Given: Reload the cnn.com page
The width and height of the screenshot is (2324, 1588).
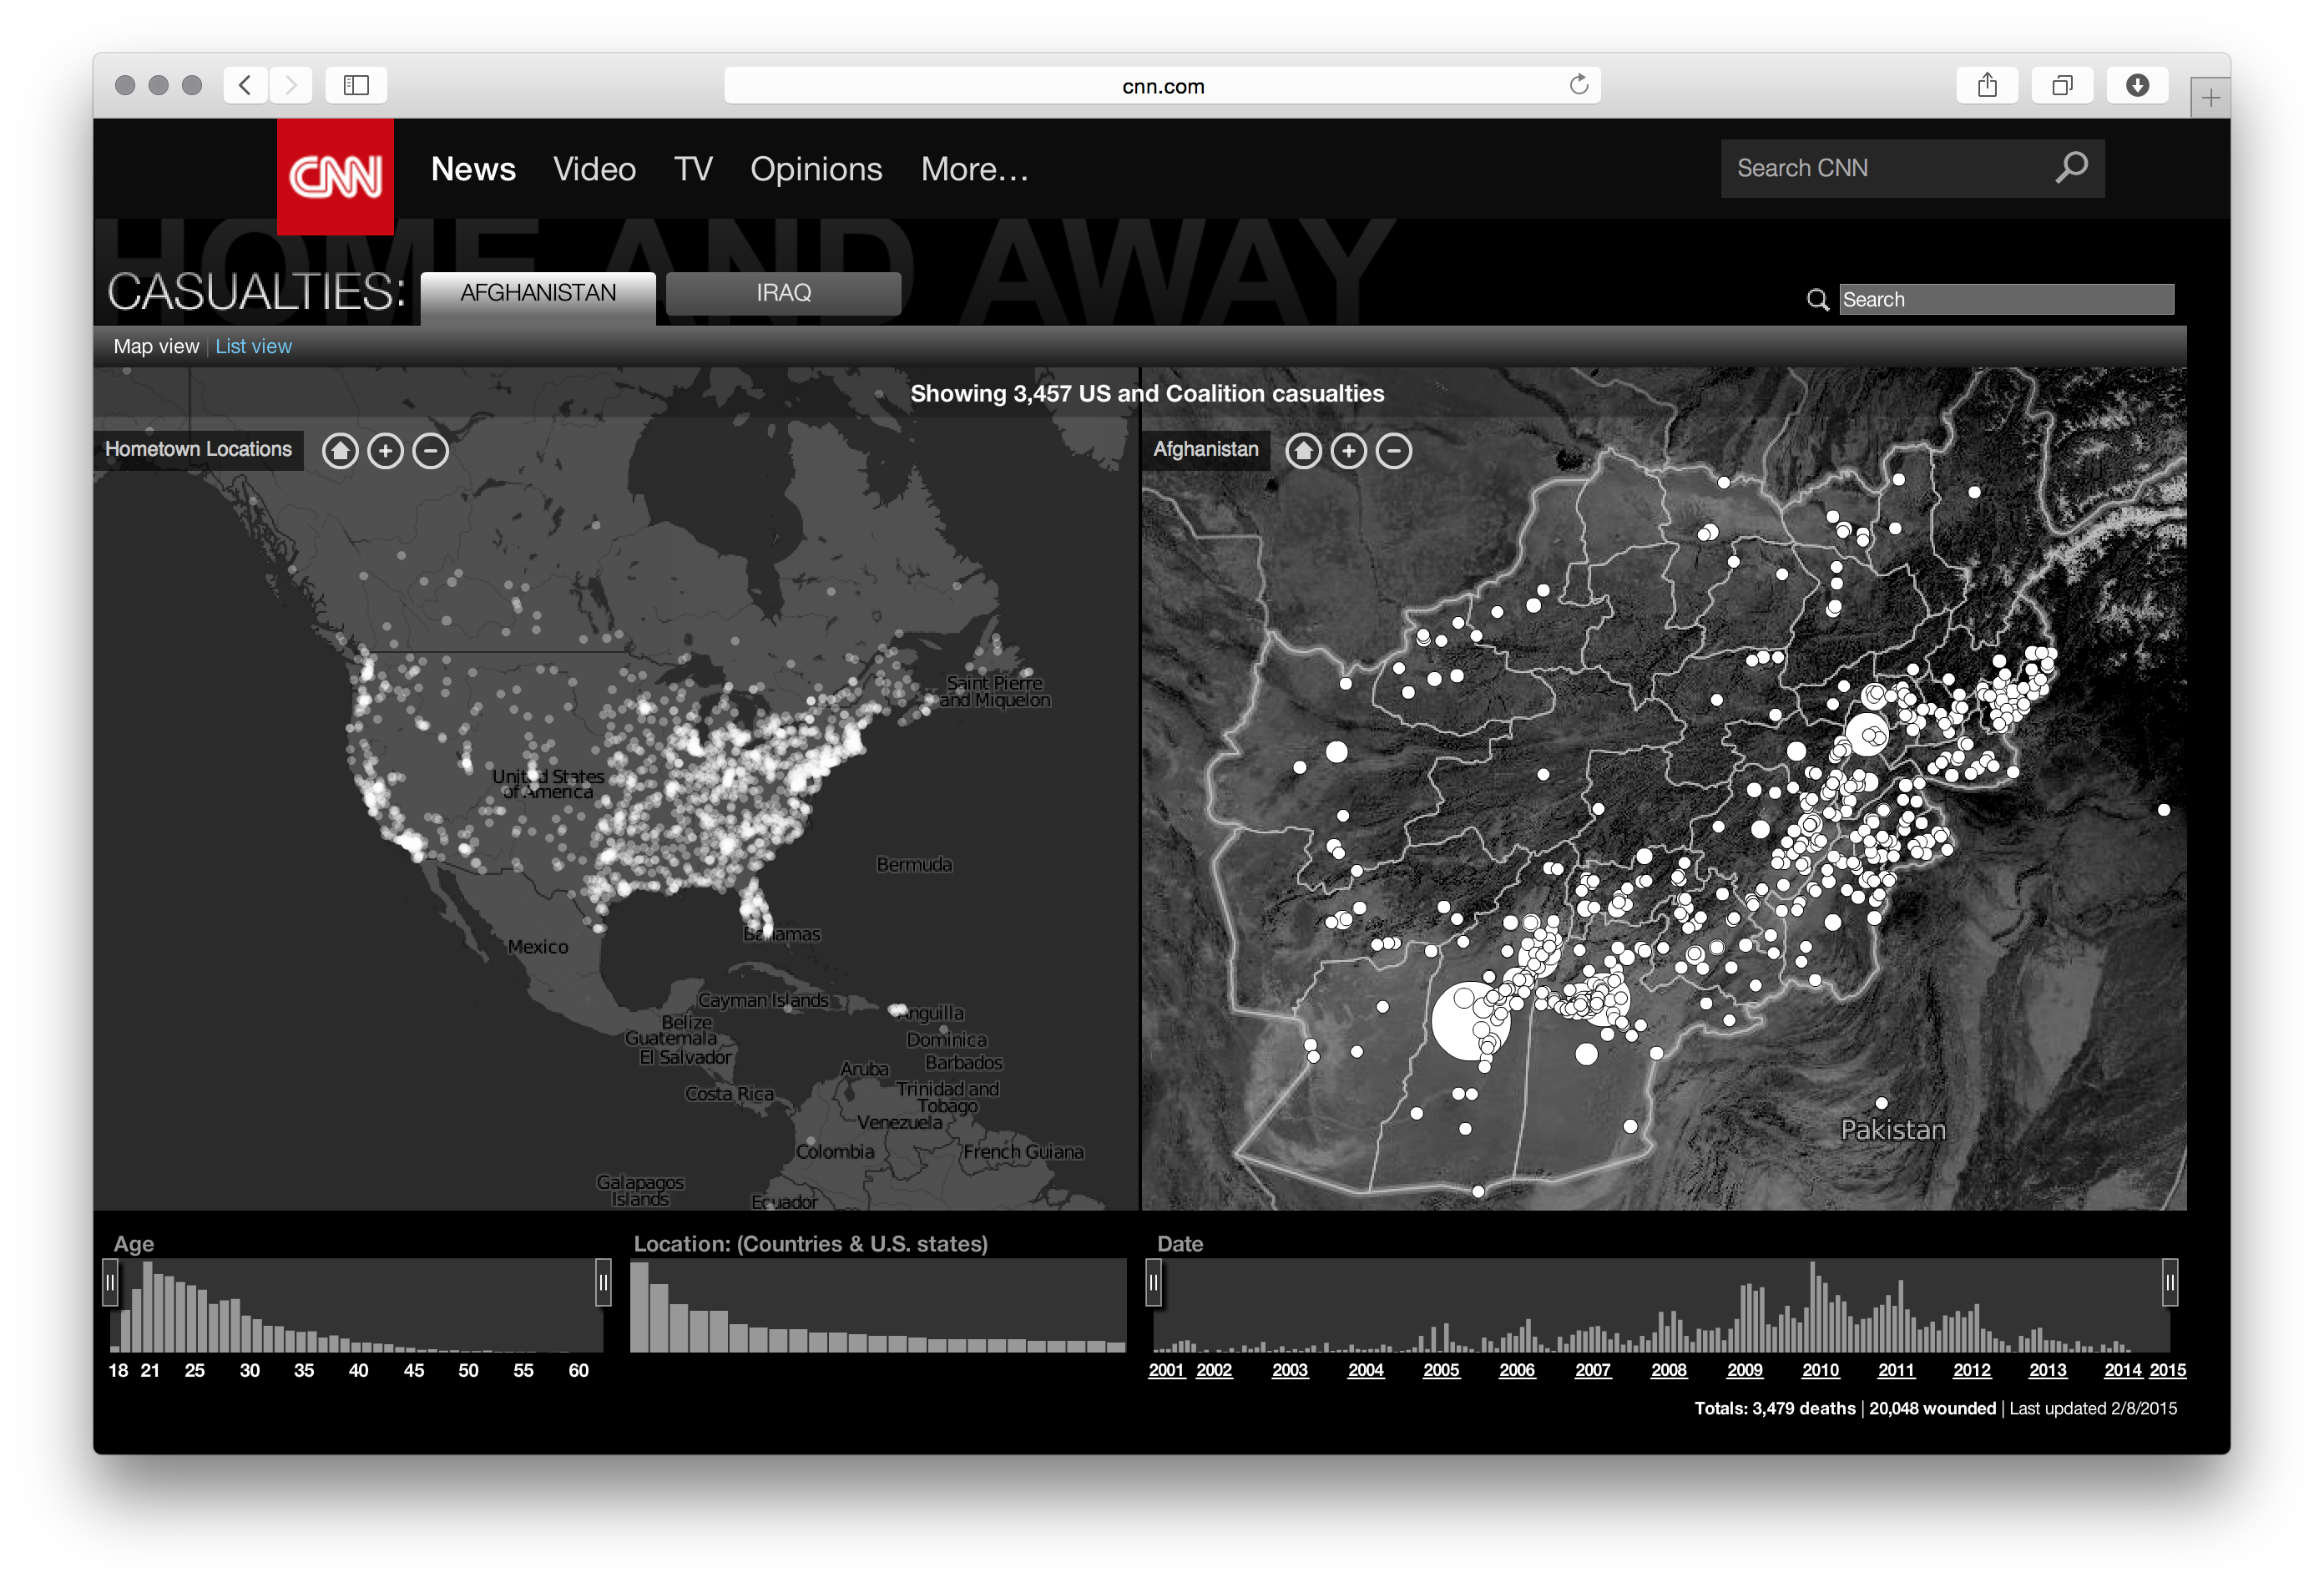Looking at the screenshot, I should [x=1578, y=85].
